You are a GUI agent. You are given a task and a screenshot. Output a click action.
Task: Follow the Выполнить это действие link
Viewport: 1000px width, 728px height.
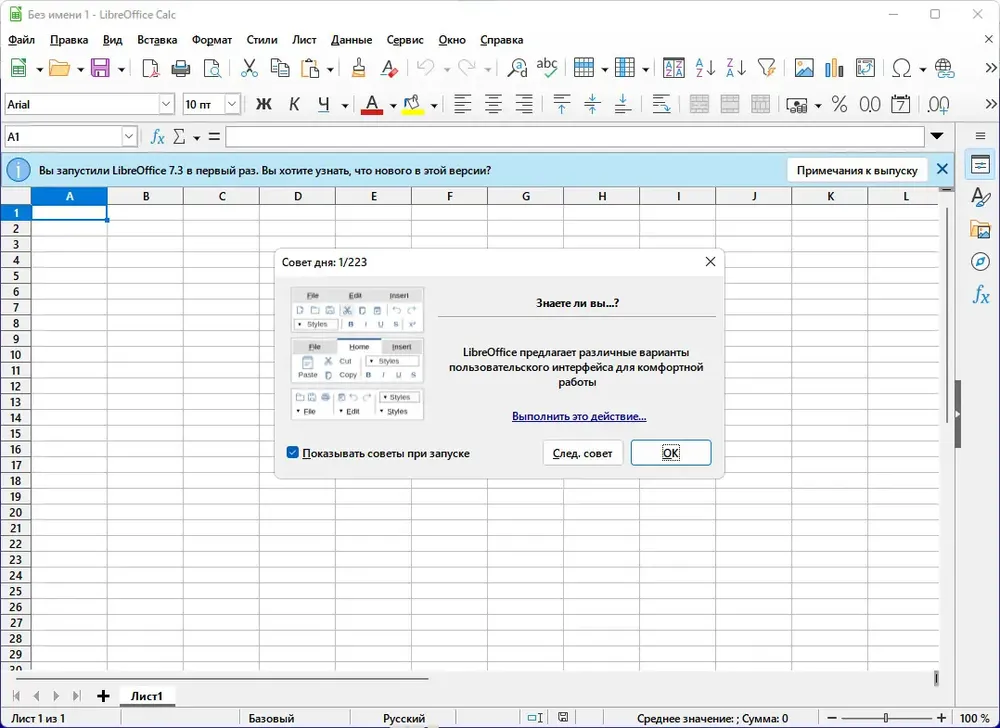[579, 416]
